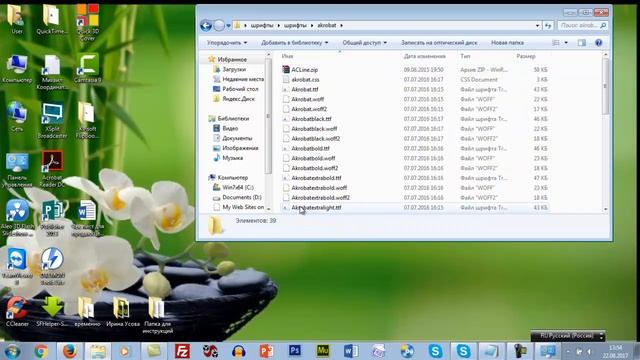Click the Explorer back arrow button

coord(206,26)
